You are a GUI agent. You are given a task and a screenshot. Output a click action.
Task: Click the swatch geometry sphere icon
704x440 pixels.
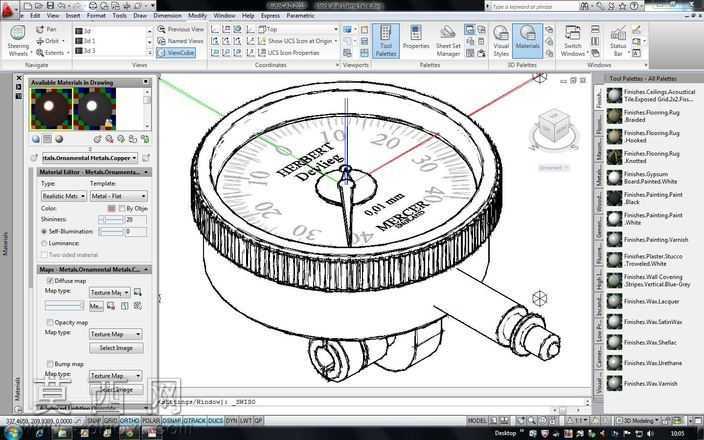pyautogui.click(x=36, y=140)
